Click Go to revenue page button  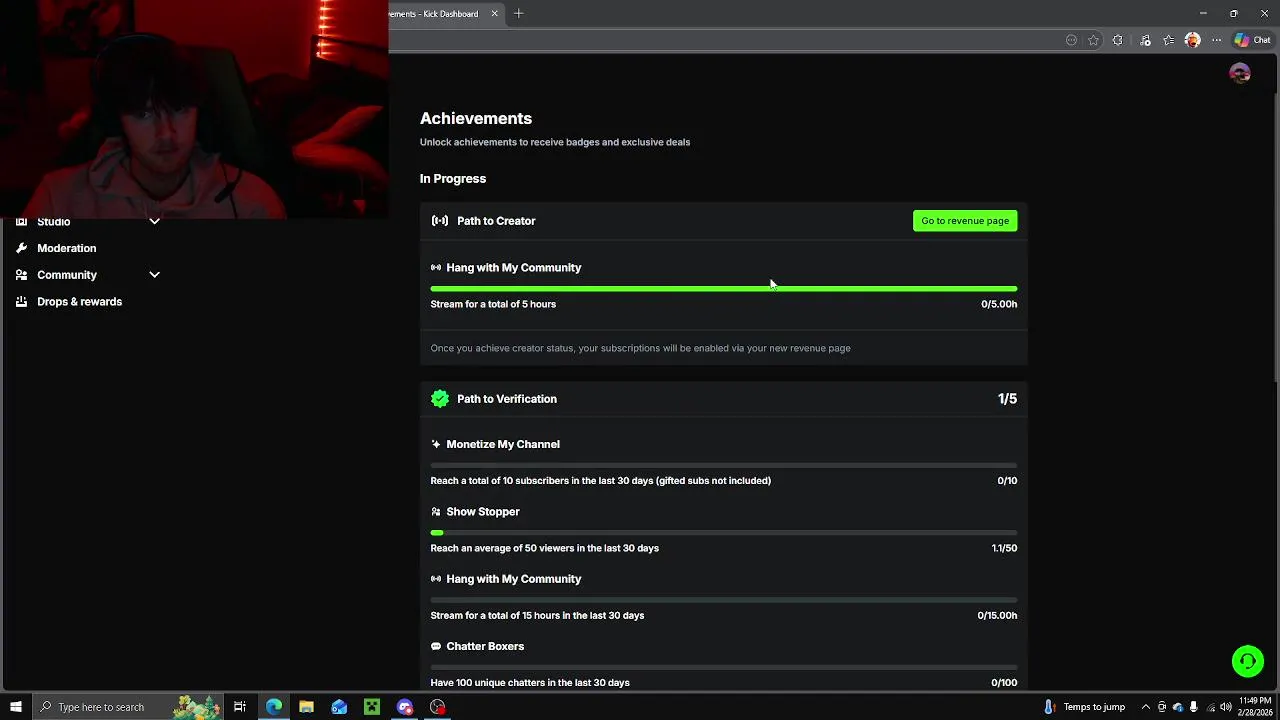[965, 221]
